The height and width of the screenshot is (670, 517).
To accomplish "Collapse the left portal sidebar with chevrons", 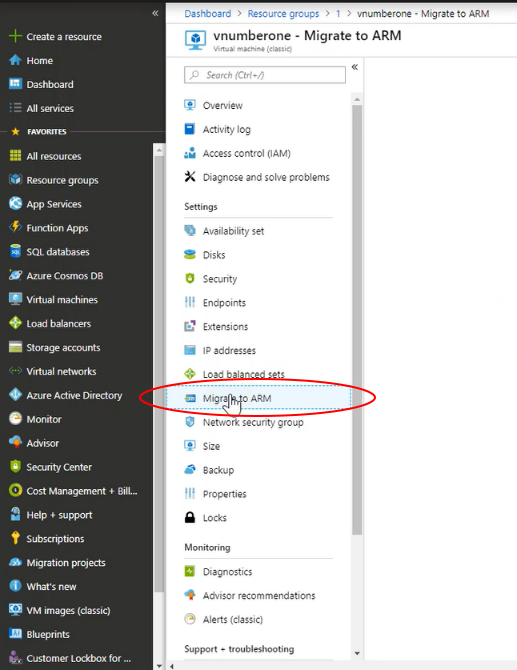I will coord(155,14).
